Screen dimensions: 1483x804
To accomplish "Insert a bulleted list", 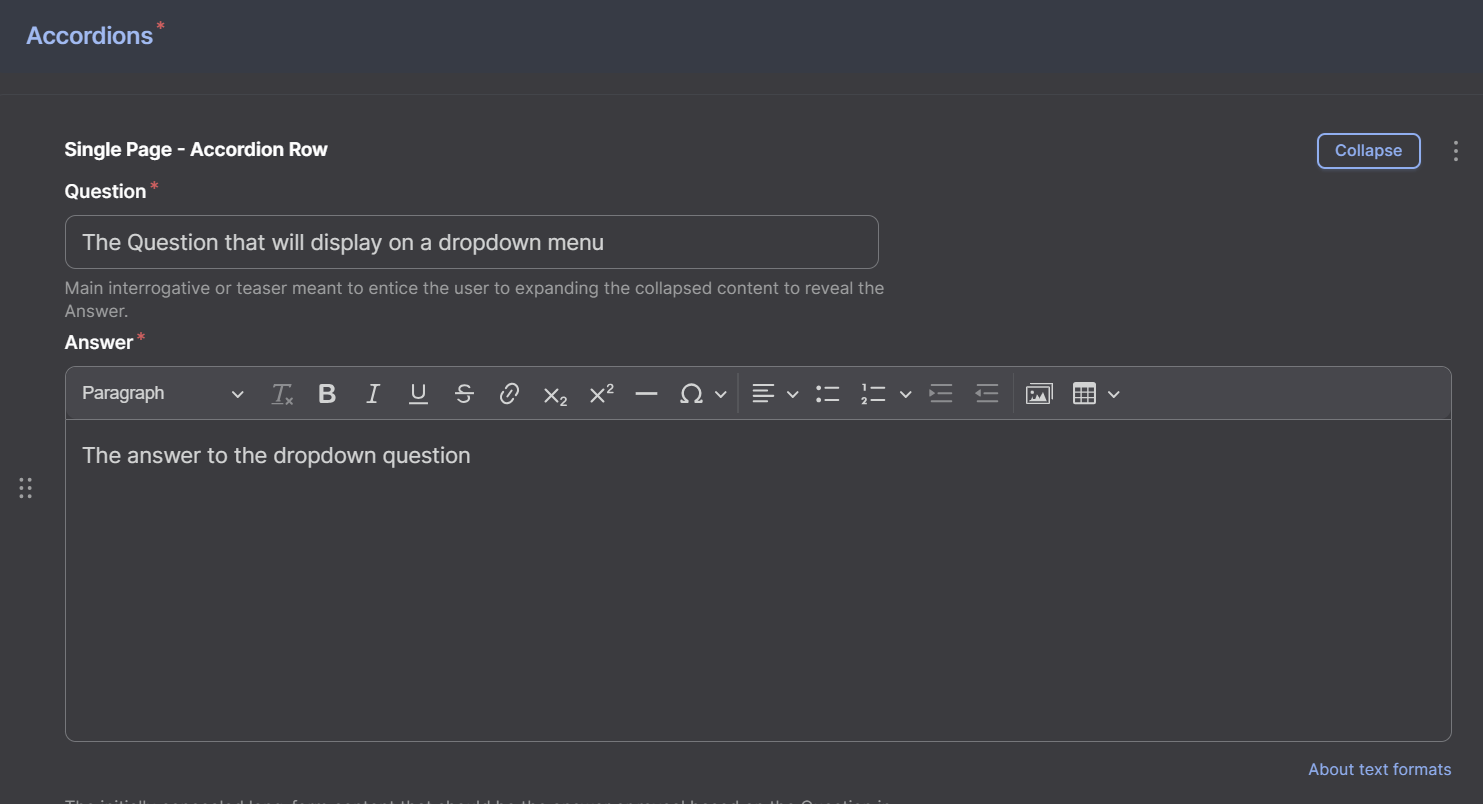I will pos(827,394).
